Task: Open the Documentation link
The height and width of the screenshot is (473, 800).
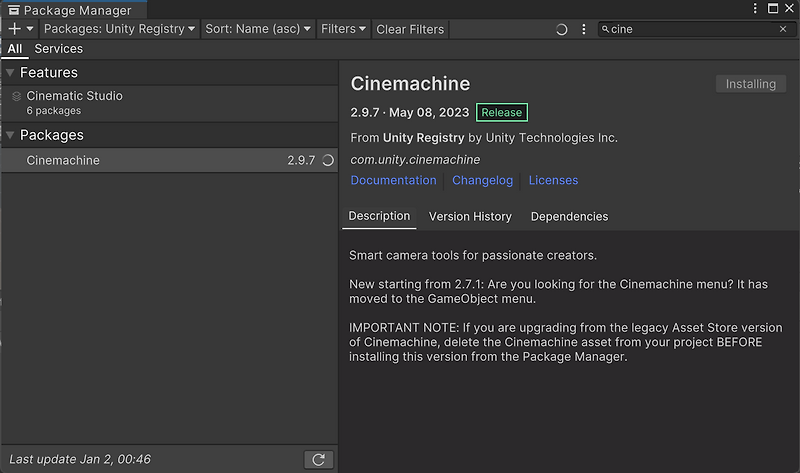Action: pos(393,181)
